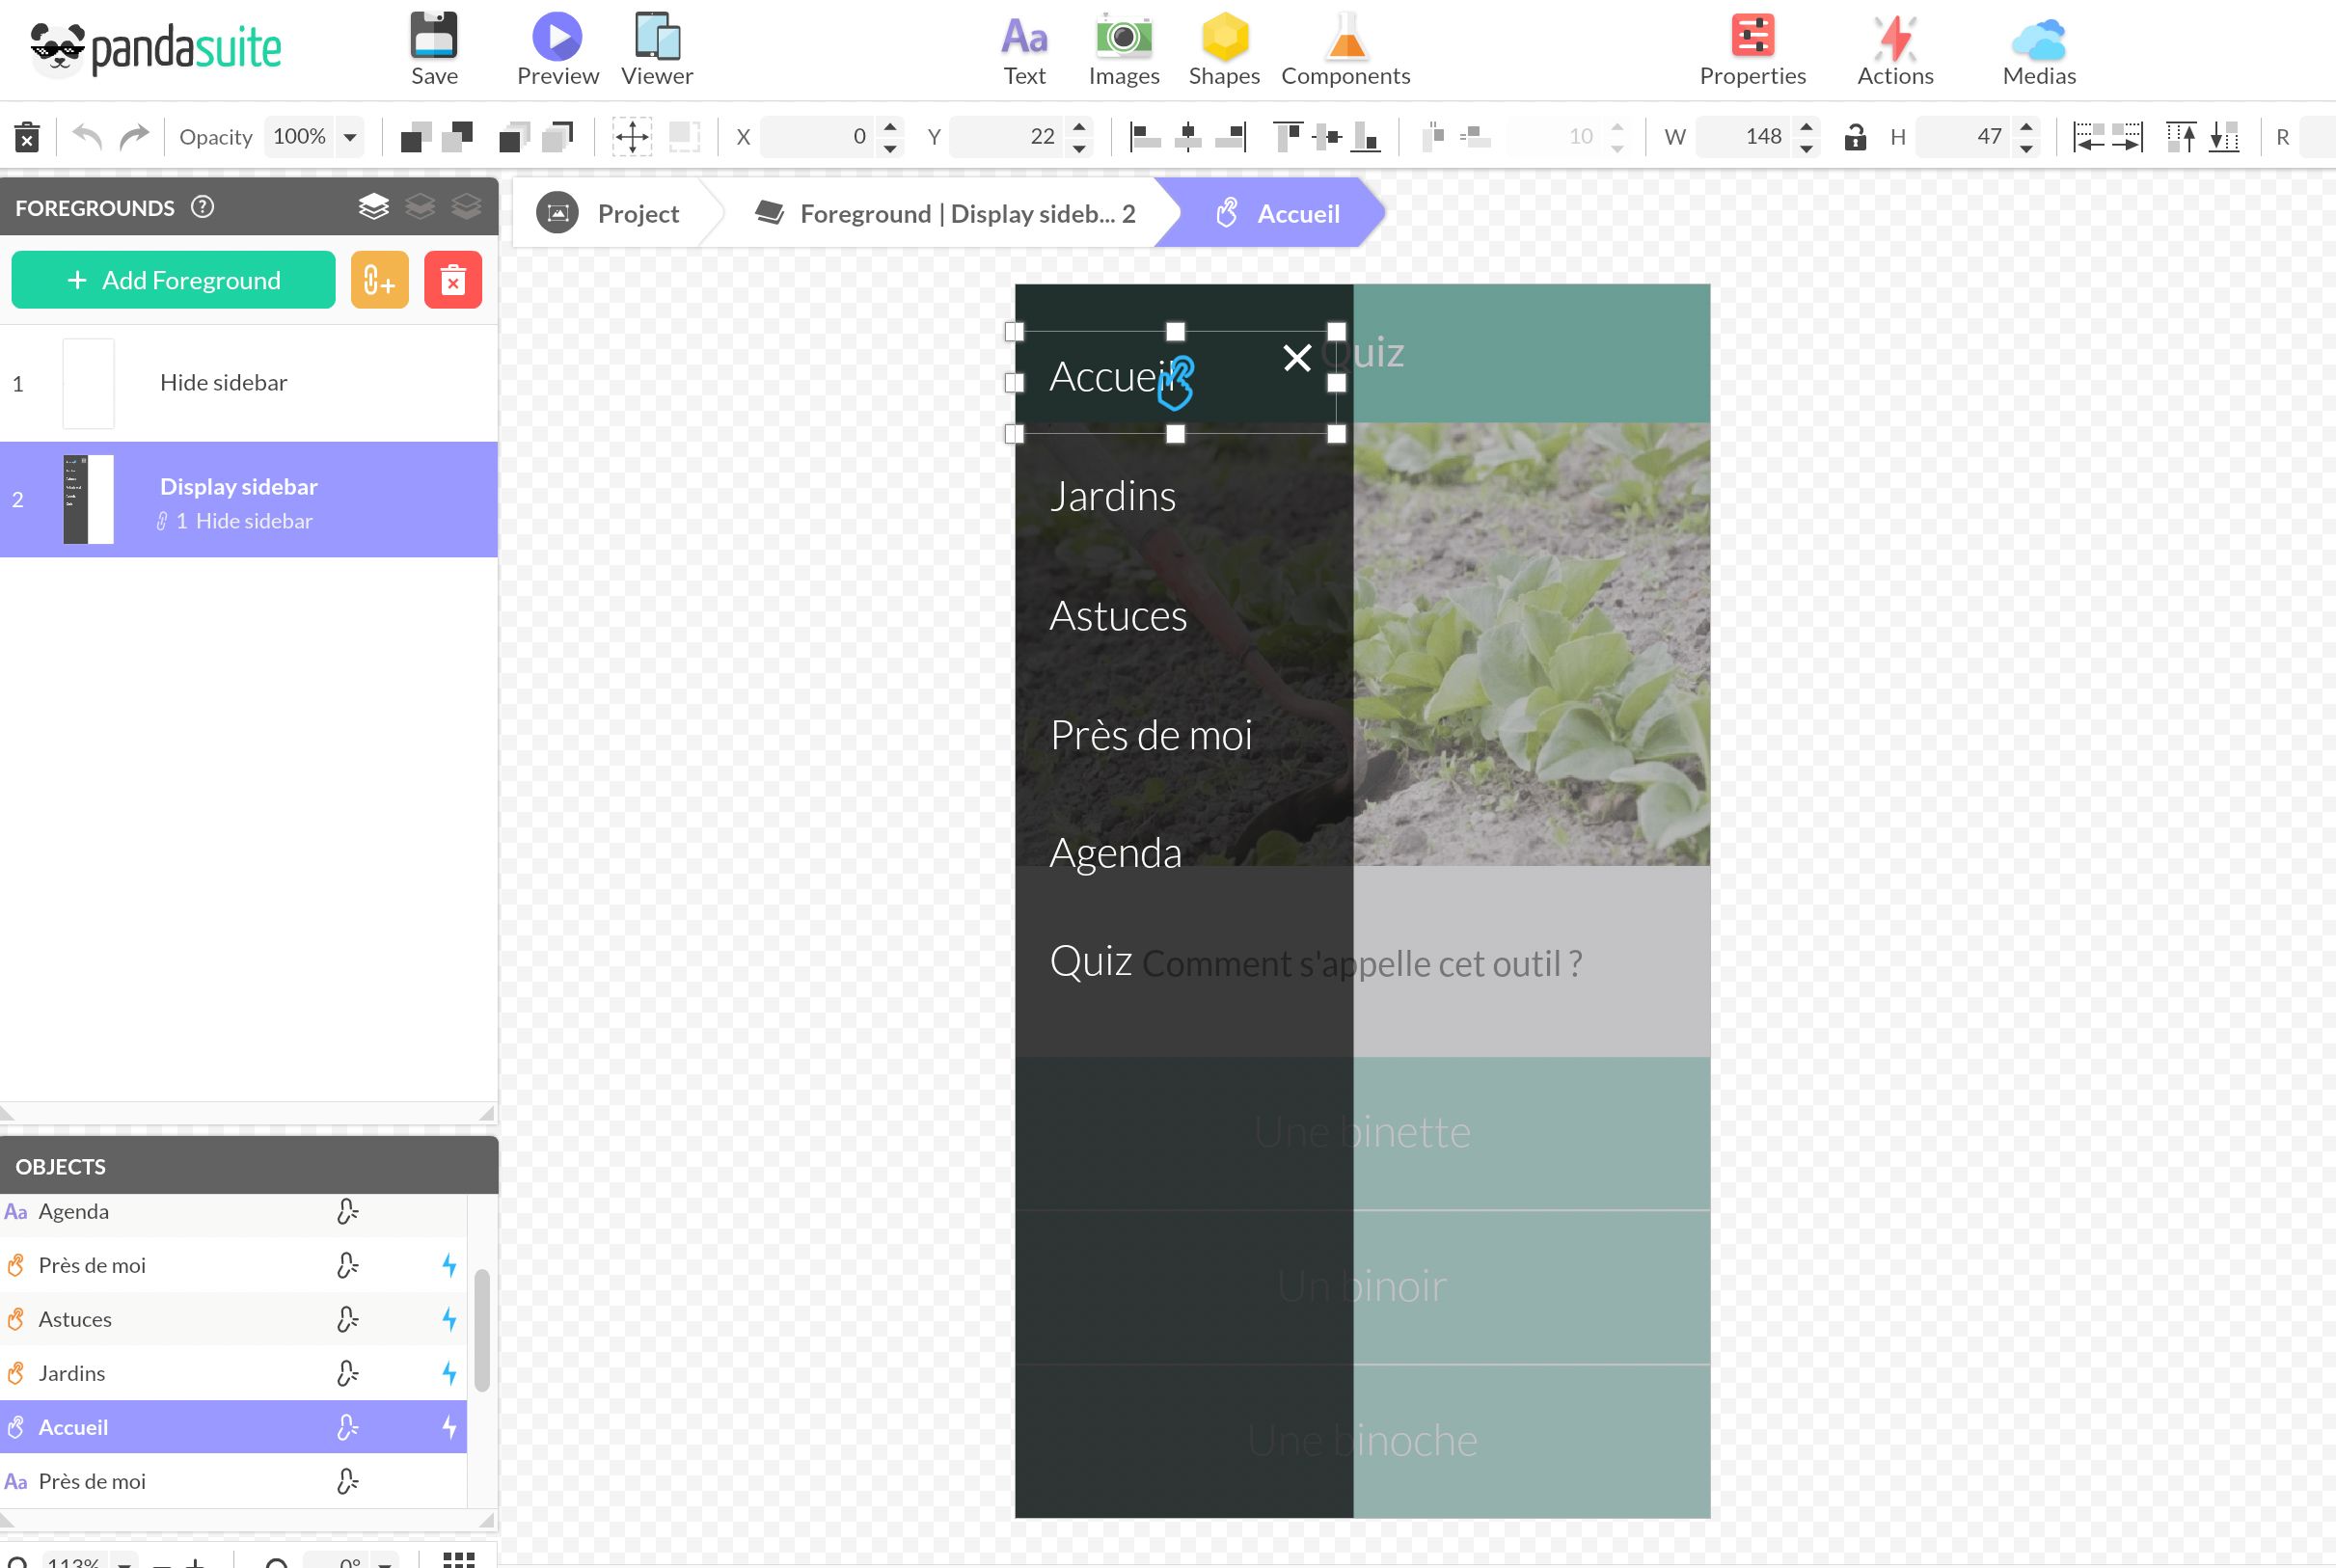Viewport: 2336px width, 1568px height.
Task: Switch to the Accueil breadcrumb tab
Action: click(1297, 212)
